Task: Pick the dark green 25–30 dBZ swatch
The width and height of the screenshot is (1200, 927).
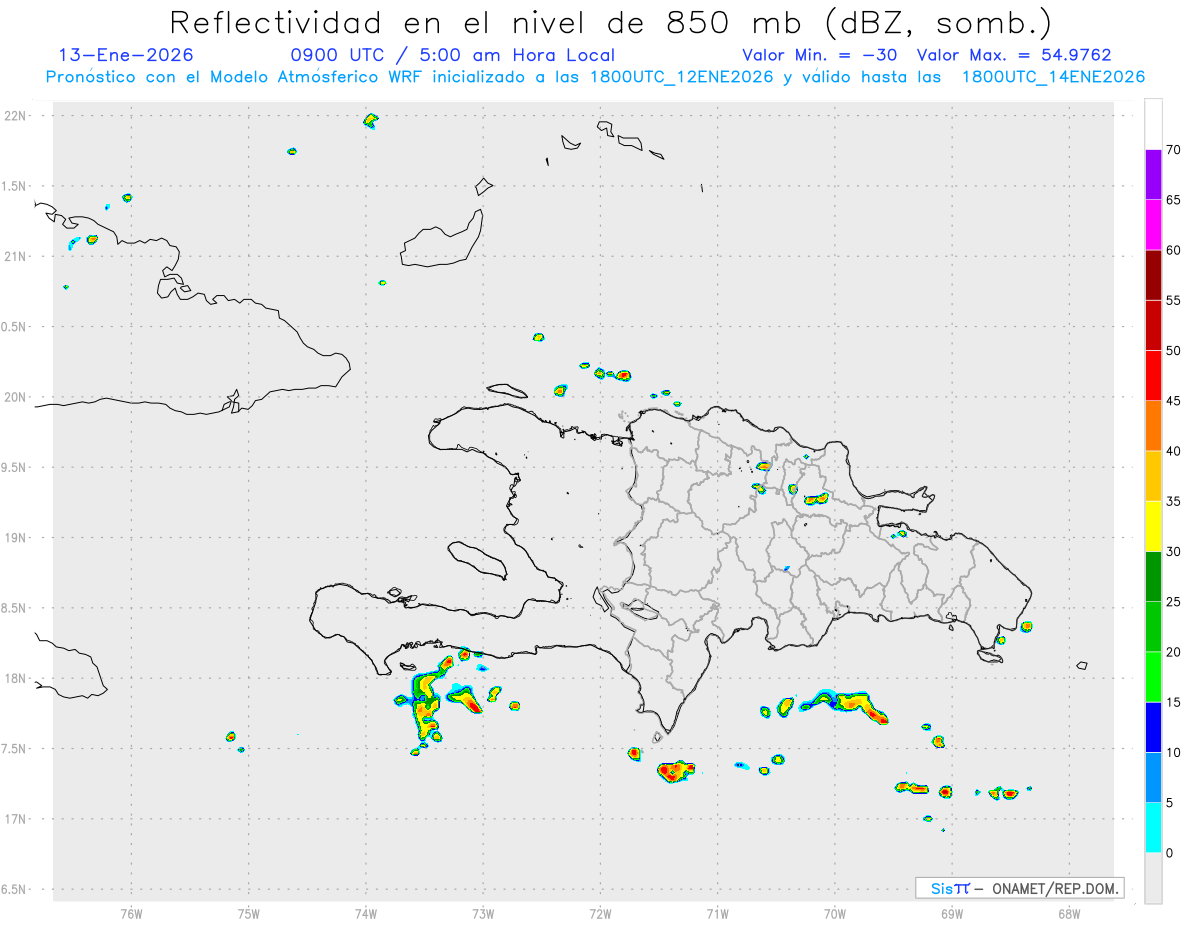Action: [1153, 577]
